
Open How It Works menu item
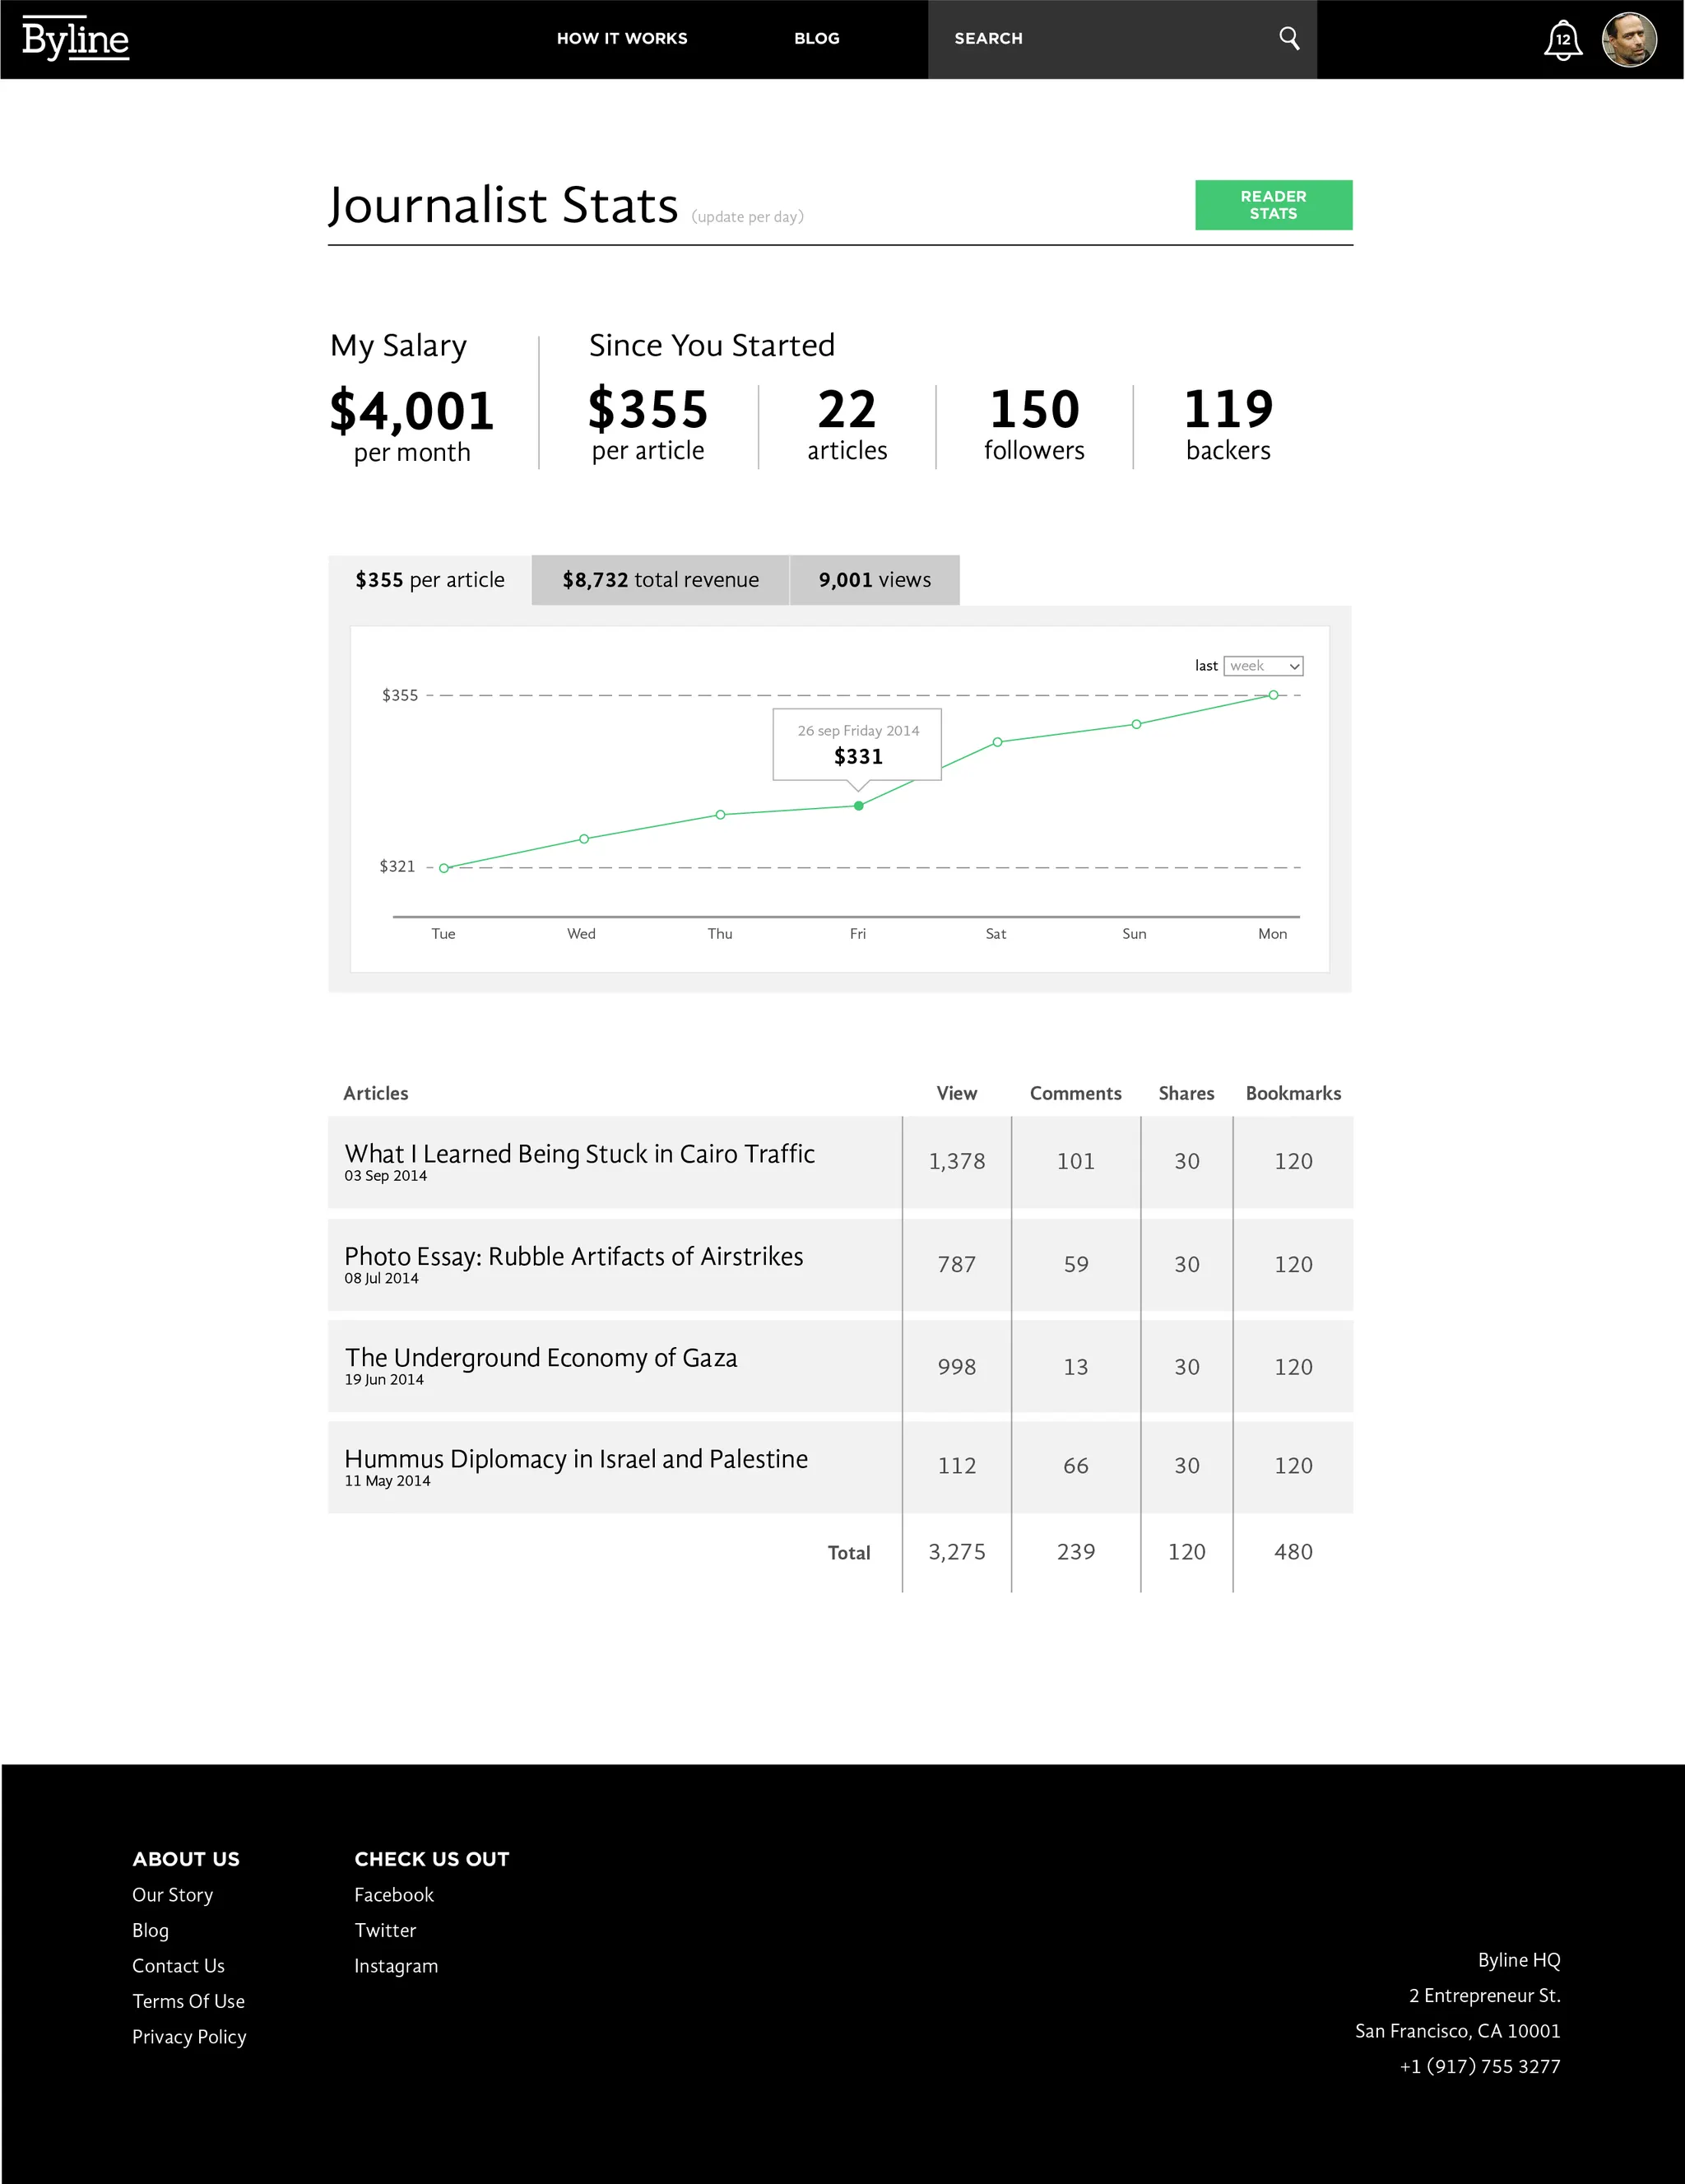622,39
